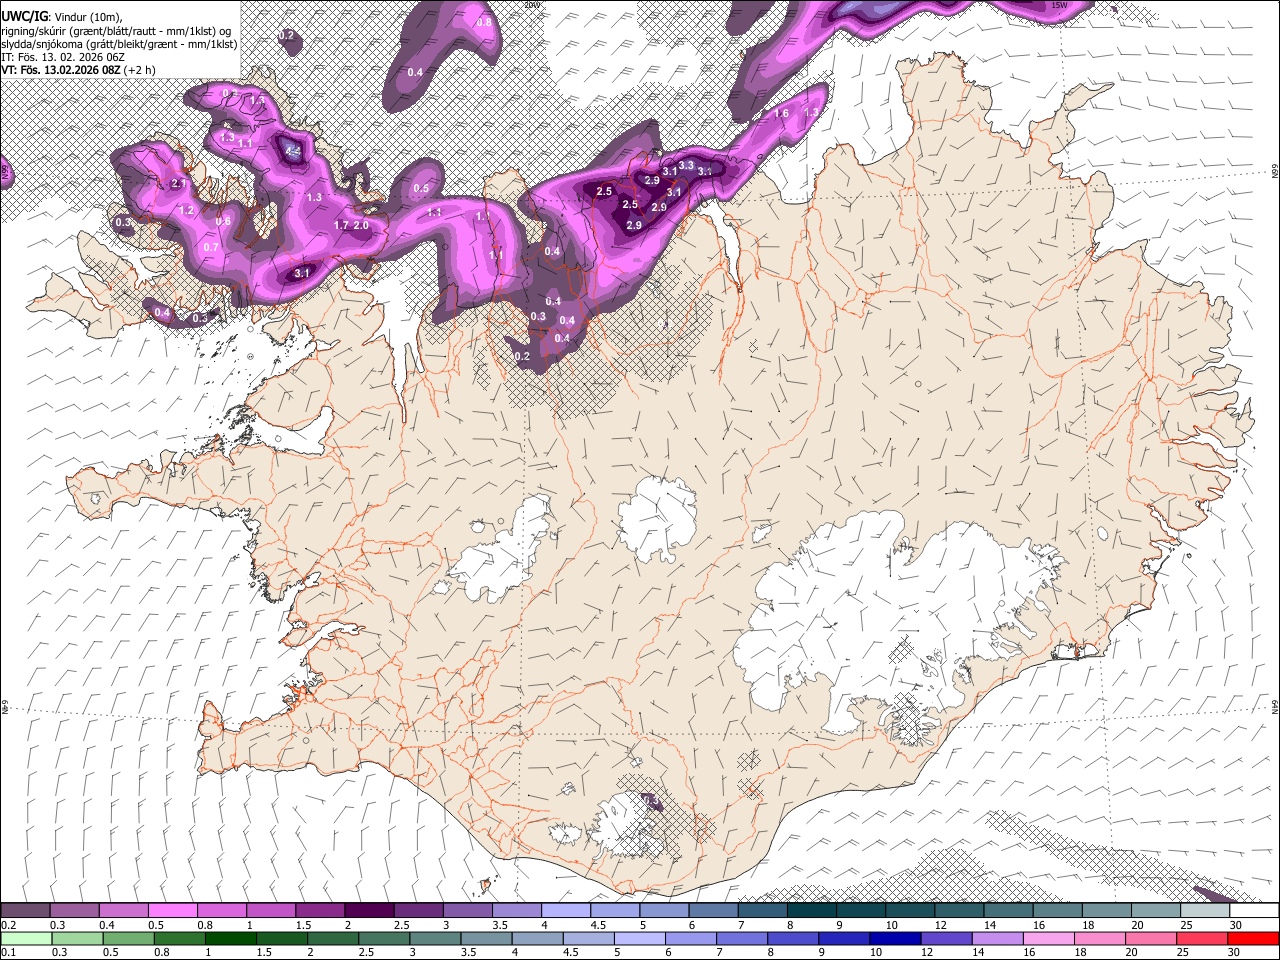
Task: Click the snow legend swatch between 0.2 and 0.3
Action: [25, 911]
